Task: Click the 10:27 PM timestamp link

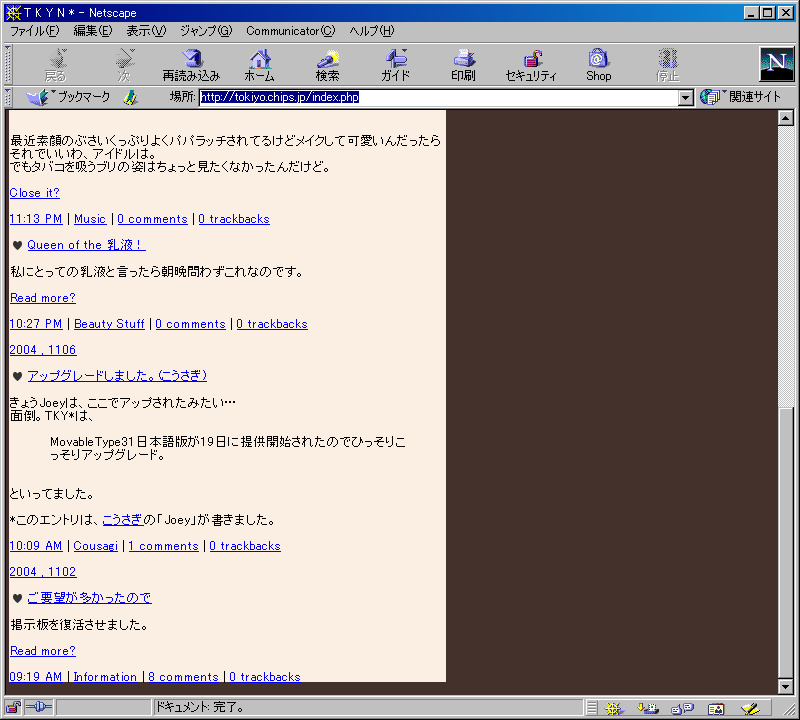Action: pos(36,324)
